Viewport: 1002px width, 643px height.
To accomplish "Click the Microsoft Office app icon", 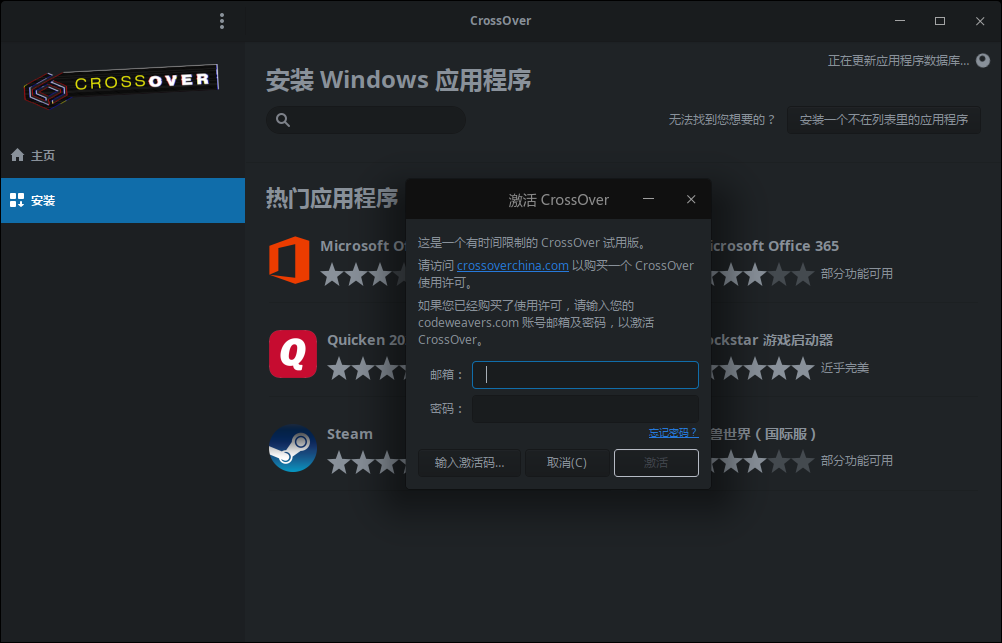I will click(289, 260).
